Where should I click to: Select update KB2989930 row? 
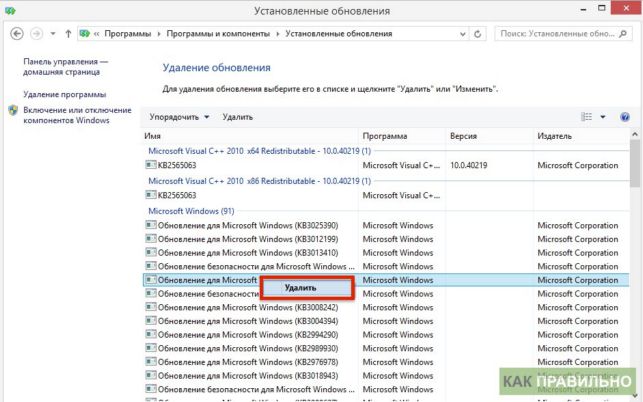tap(385, 348)
